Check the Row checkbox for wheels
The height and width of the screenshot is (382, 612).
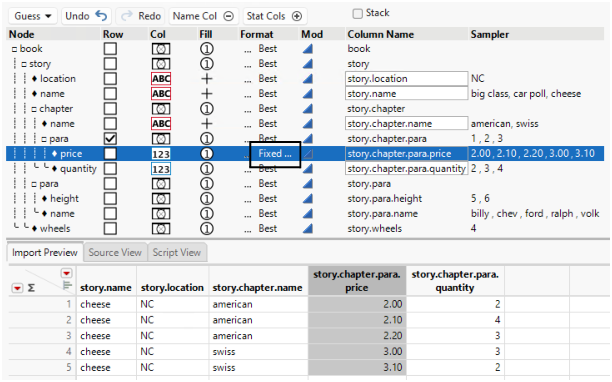[x=110, y=229]
